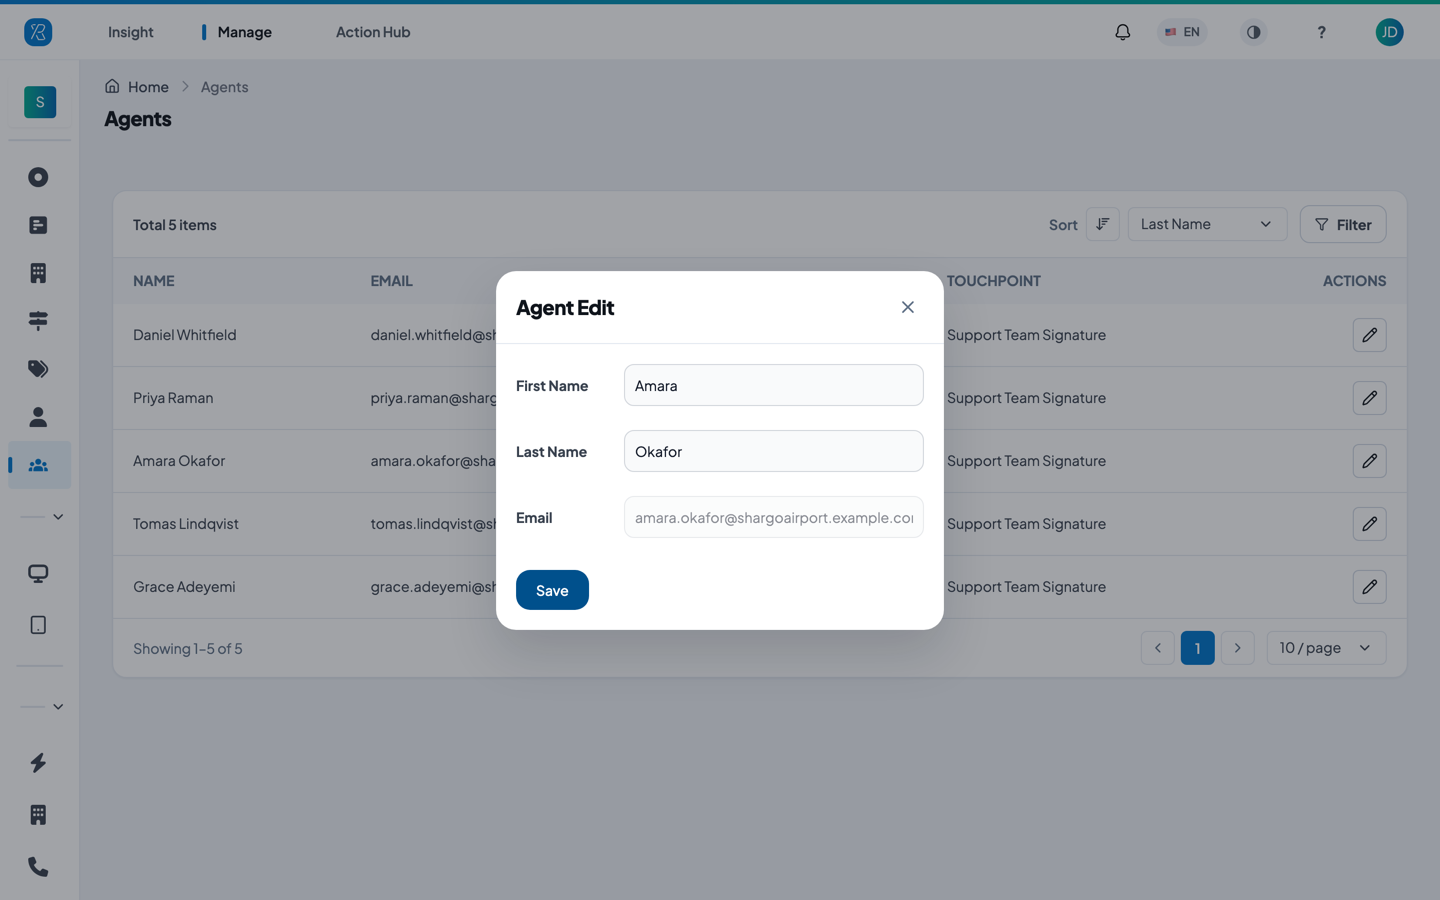This screenshot has width=1440, height=900.
Task: Open the office building icon above the phone
Action: point(38,815)
